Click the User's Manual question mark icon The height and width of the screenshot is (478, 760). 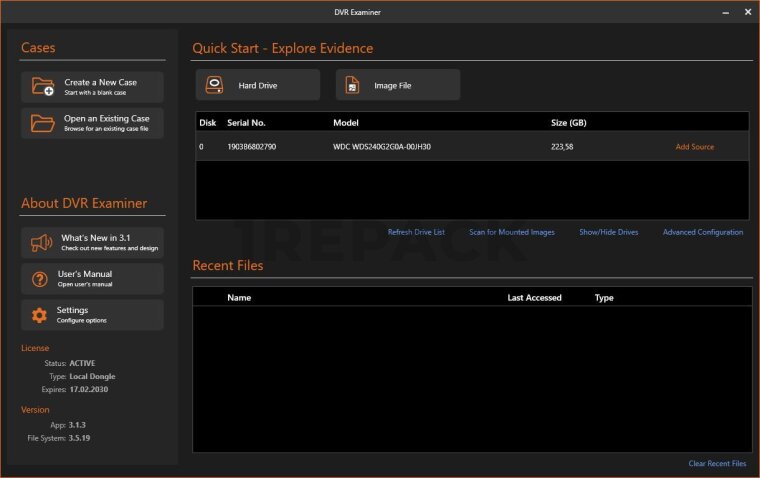[x=40, y=279]
